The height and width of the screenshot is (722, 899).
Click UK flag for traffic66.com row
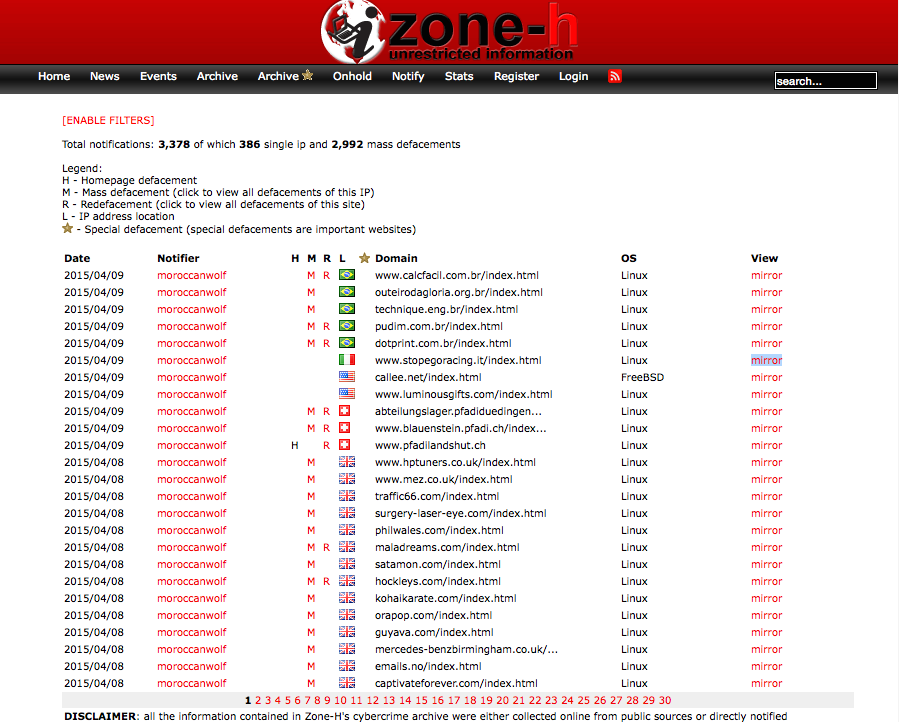pyautogui.click(x=346, y=496)
